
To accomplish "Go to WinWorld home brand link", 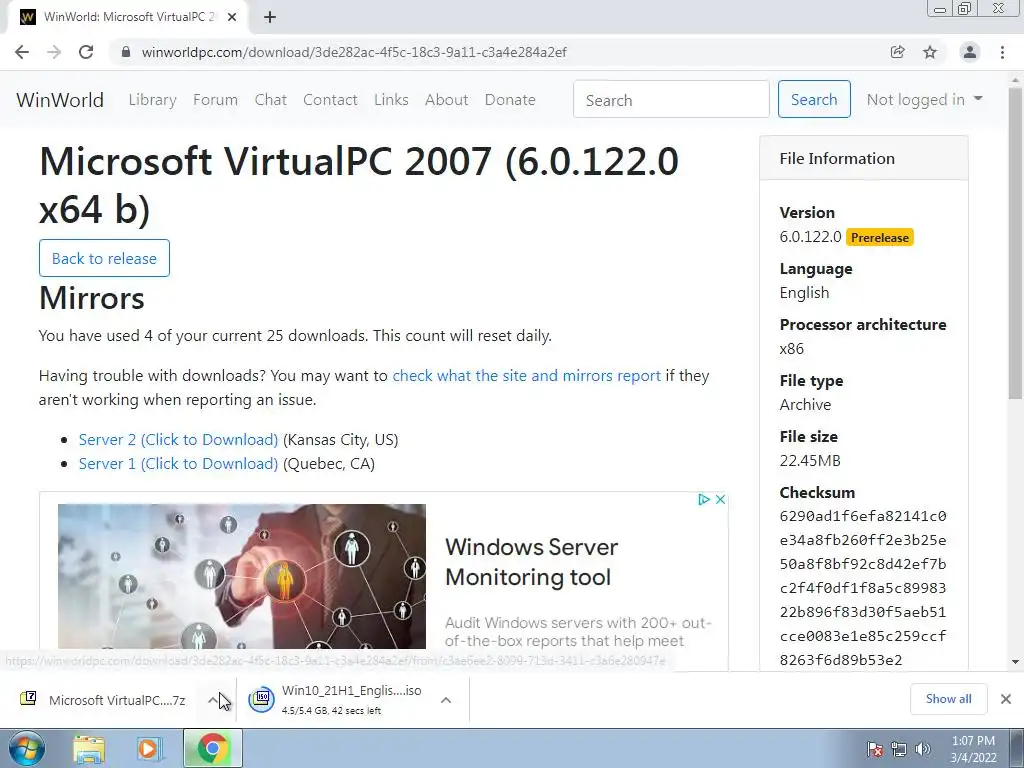I will [x=60, y=100].
